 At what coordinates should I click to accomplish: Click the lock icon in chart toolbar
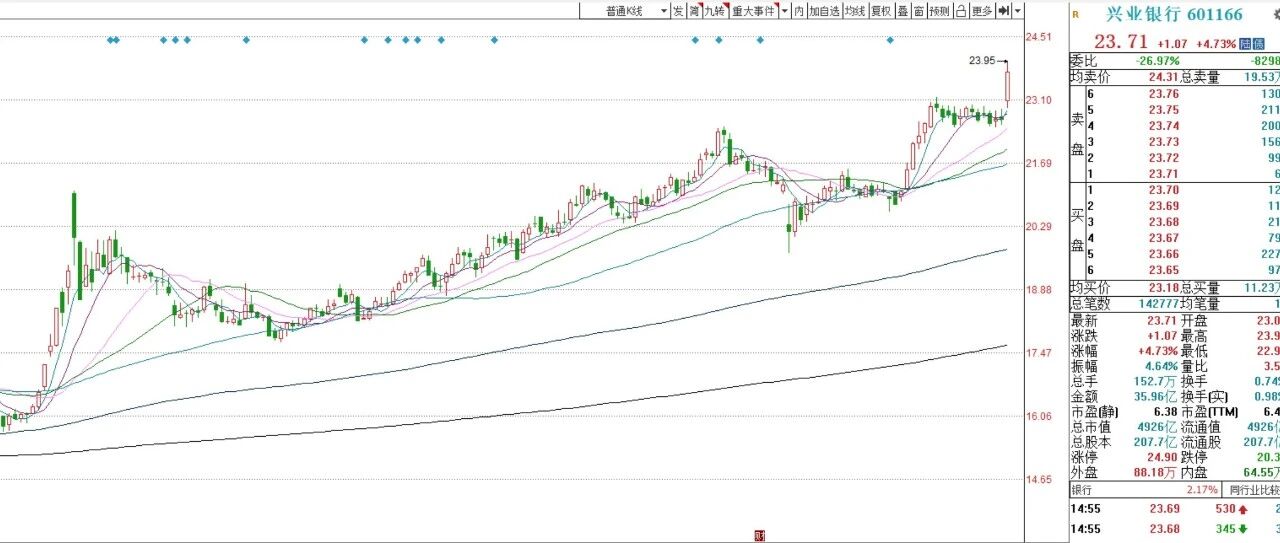(960, 11)
